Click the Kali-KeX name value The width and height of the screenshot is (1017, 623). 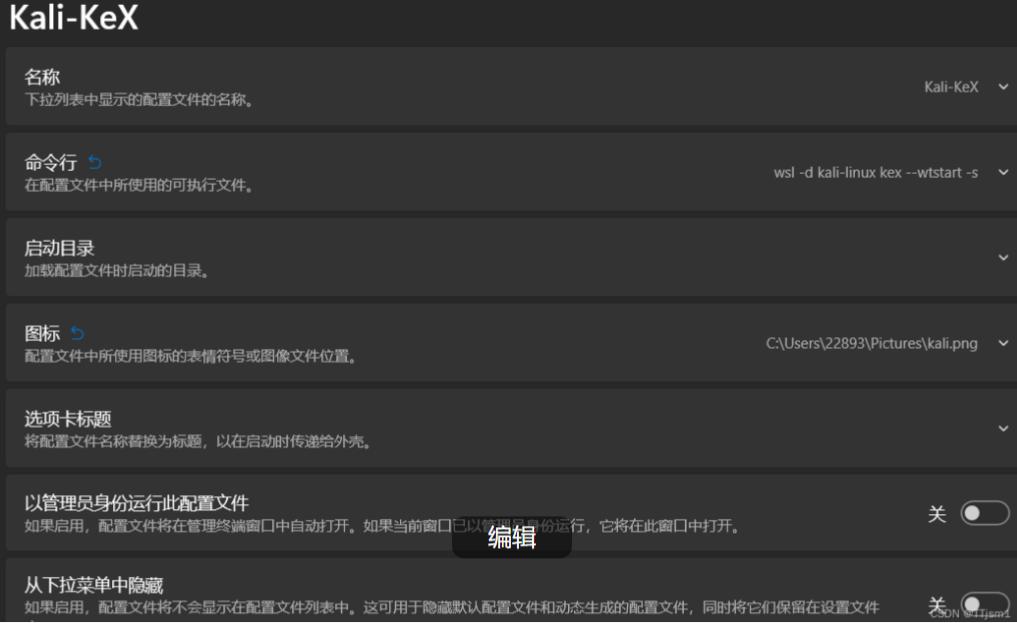[951, 87]
